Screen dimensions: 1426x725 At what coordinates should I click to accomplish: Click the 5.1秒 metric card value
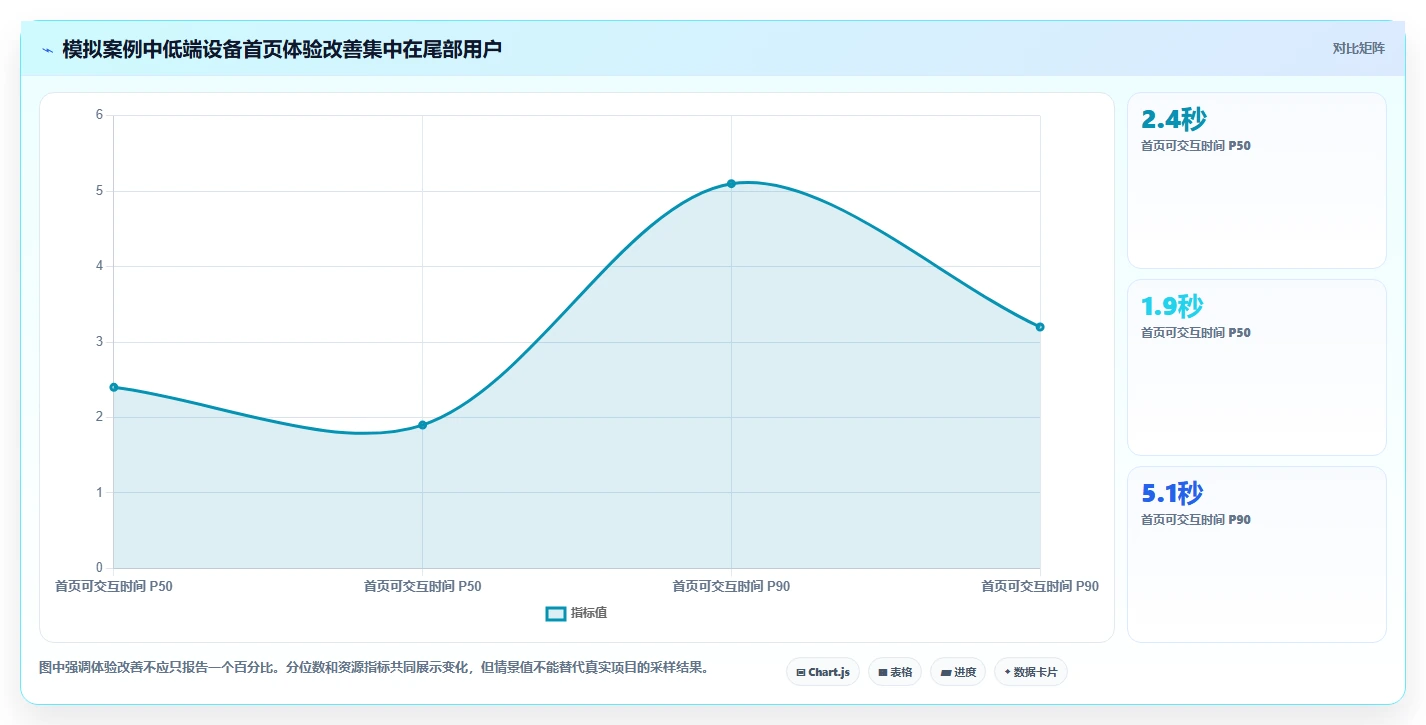(1172, 493)
